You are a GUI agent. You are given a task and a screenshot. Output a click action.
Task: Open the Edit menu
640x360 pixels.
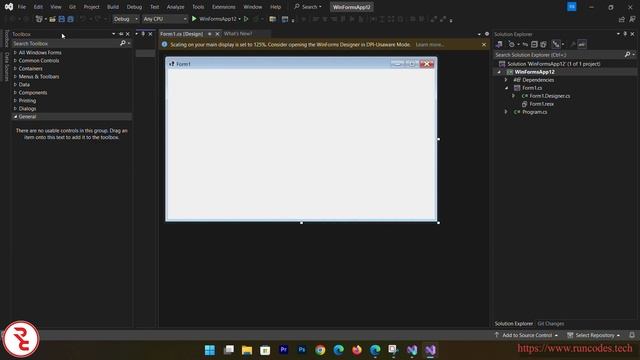point(38,7)
